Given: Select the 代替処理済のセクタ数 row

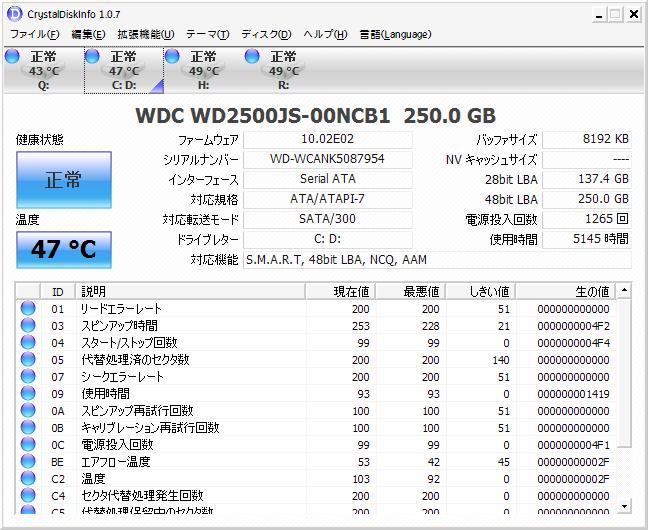Looking at the screenshot, I should pos(316,360).
